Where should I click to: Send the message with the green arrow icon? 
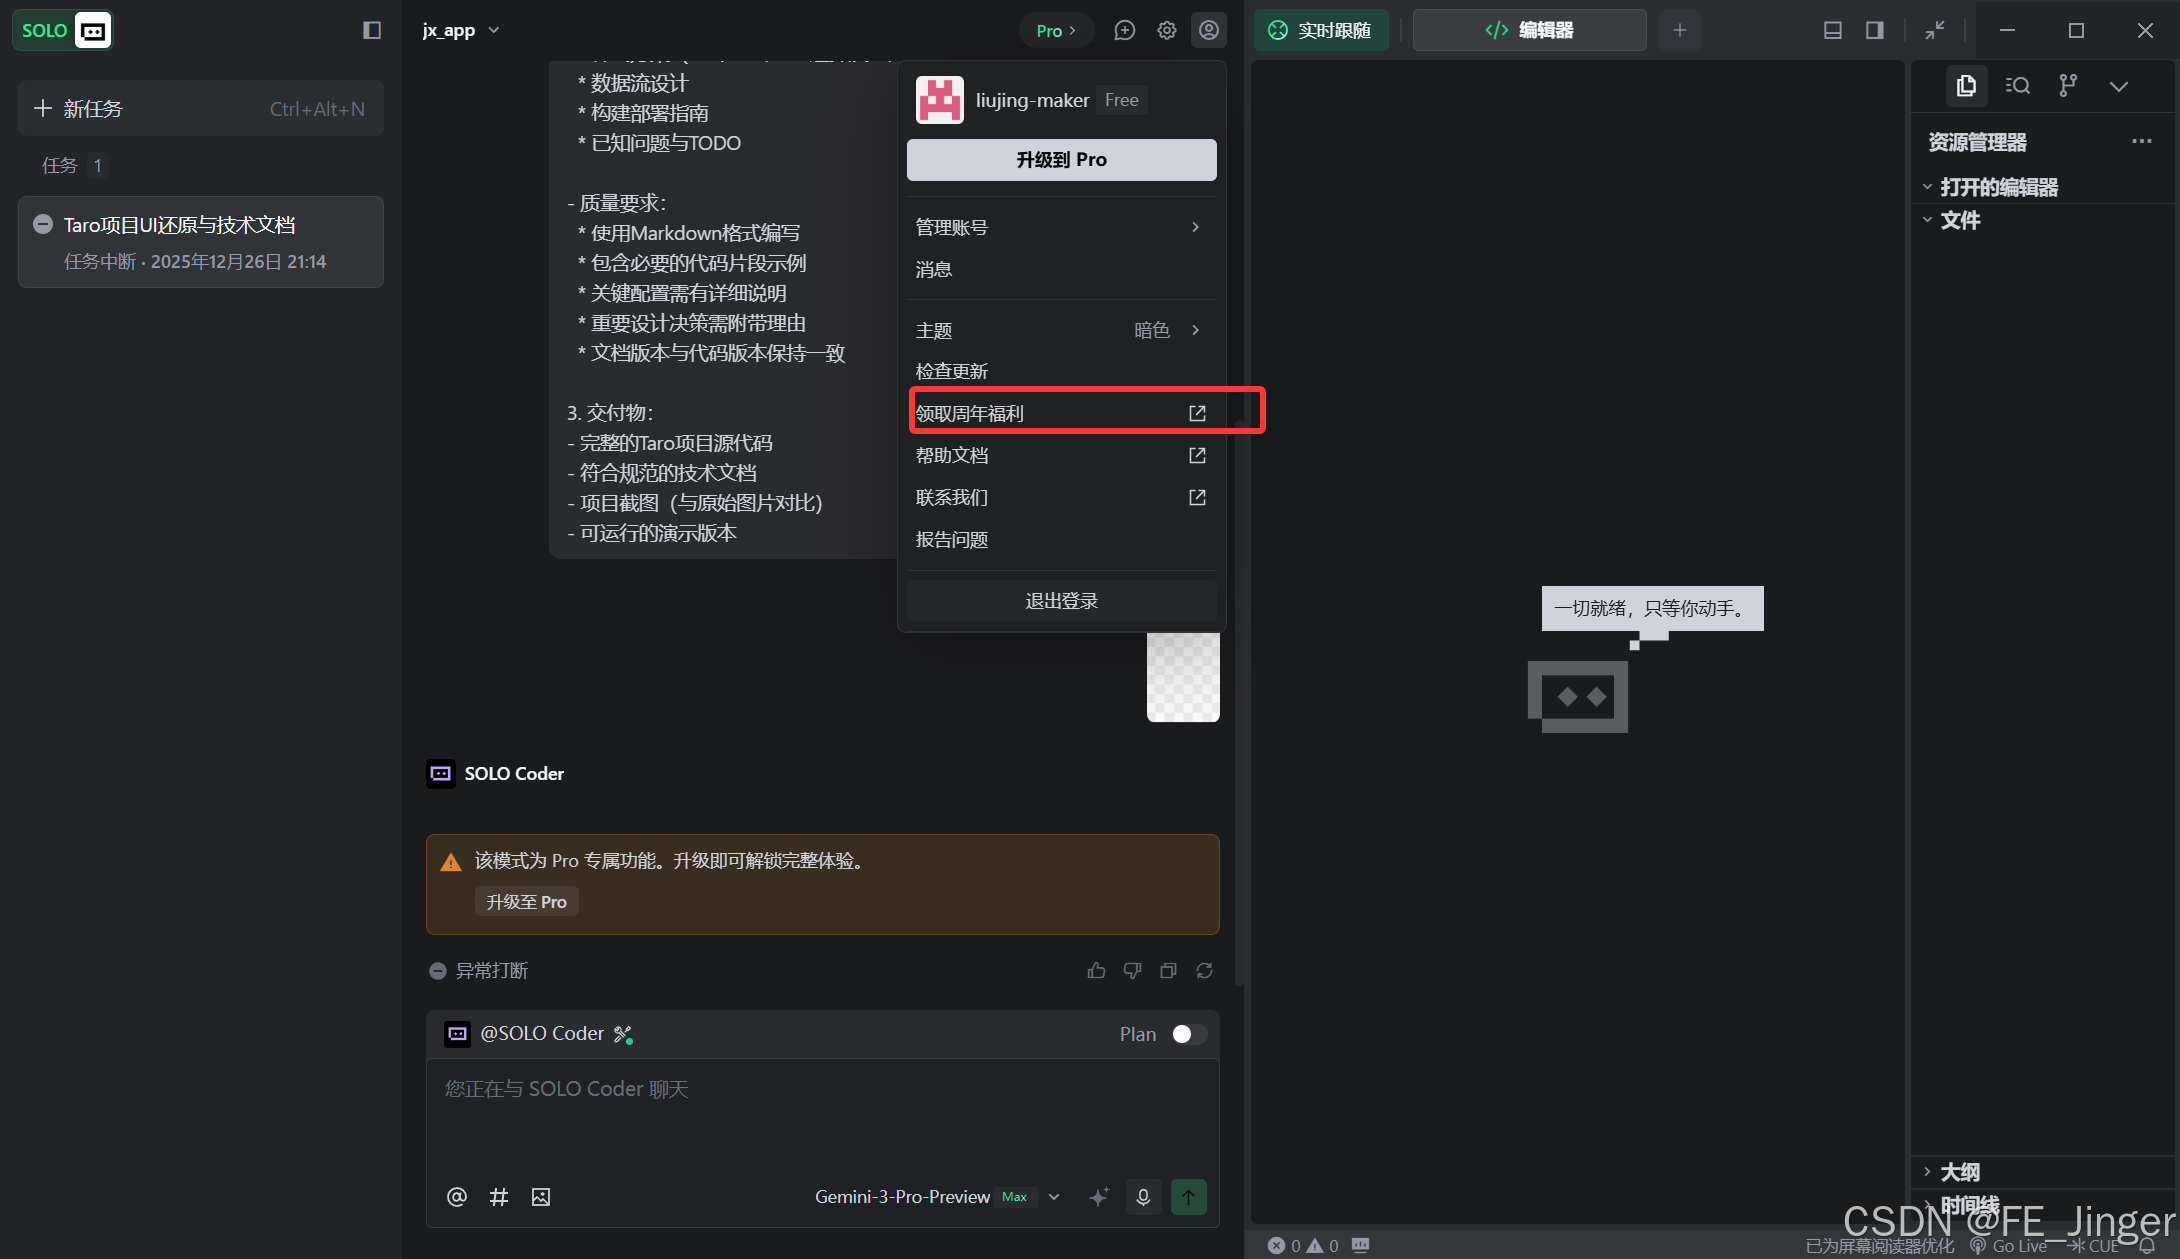[x=1188, y=1196]
